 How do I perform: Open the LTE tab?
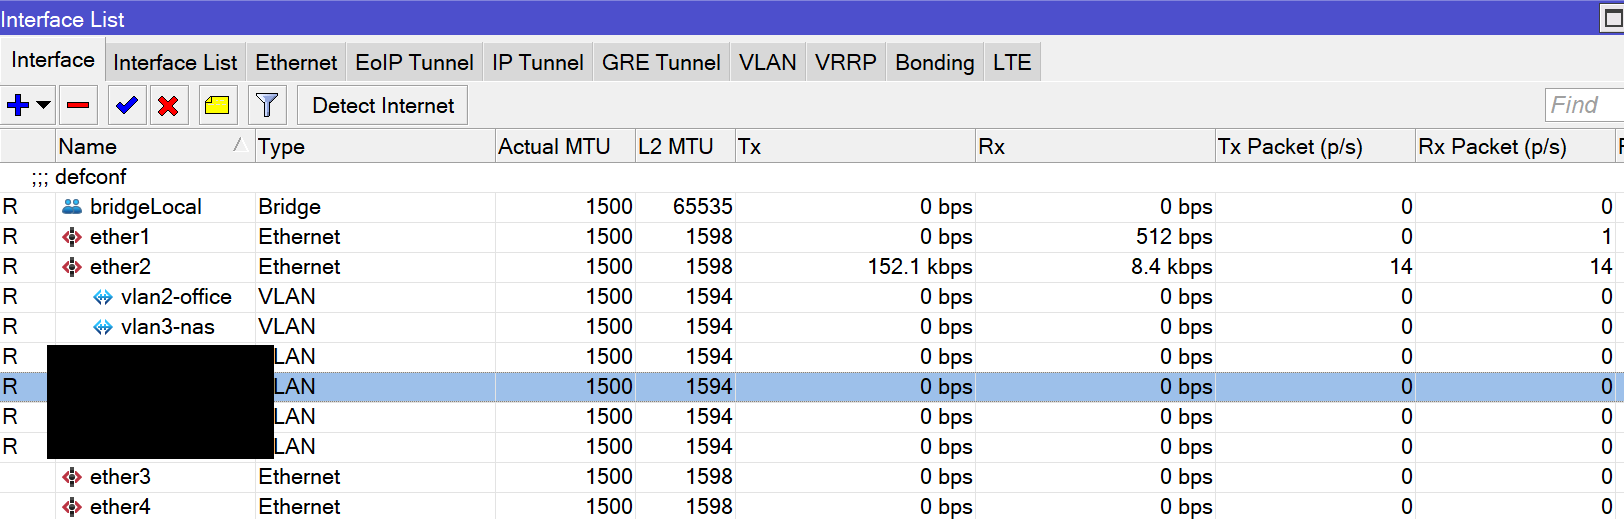(x=1012, y=62)
